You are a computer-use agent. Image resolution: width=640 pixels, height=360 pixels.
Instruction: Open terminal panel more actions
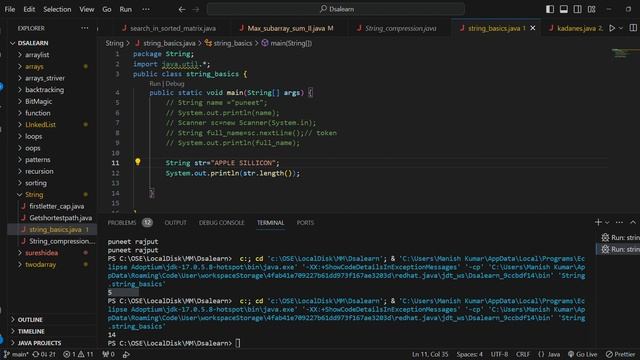pos(619,222)
